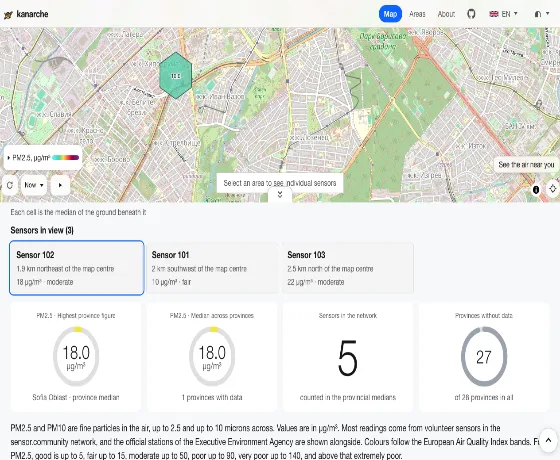Click the median across provinces gauge
The height and width of the screenshot is (460, 560).
point(212,356)
